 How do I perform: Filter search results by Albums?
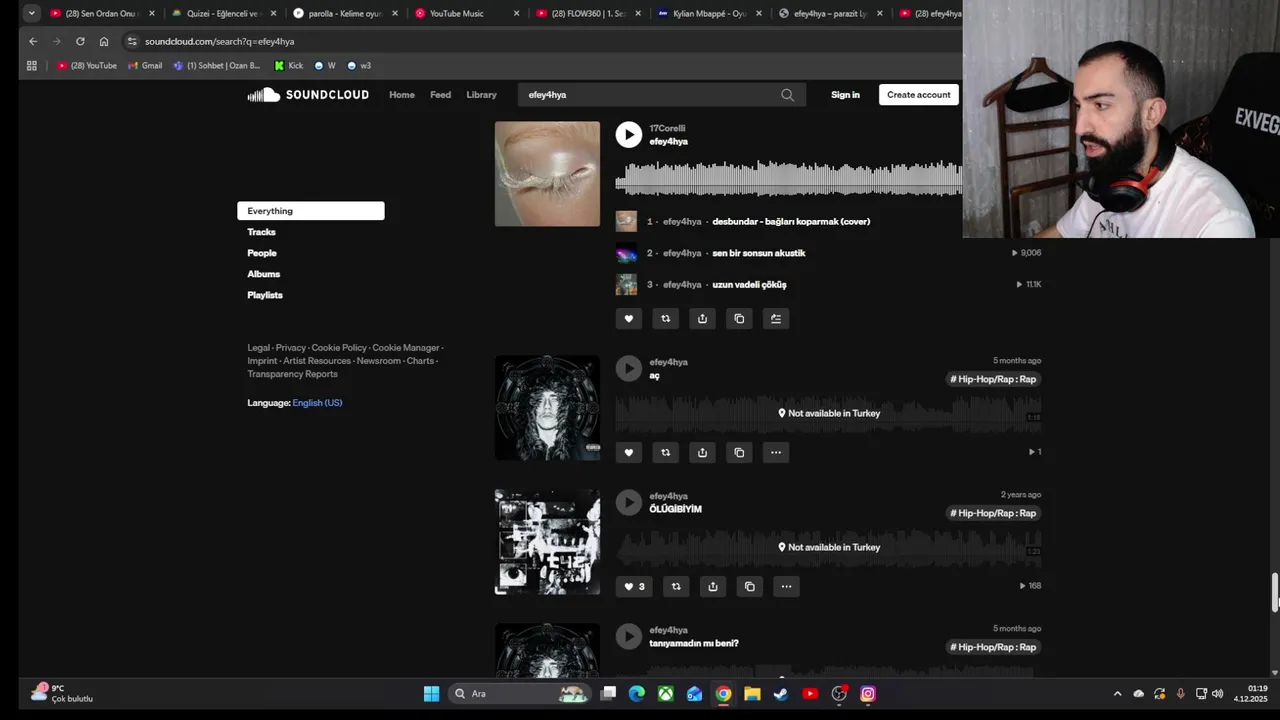(264, 274)
